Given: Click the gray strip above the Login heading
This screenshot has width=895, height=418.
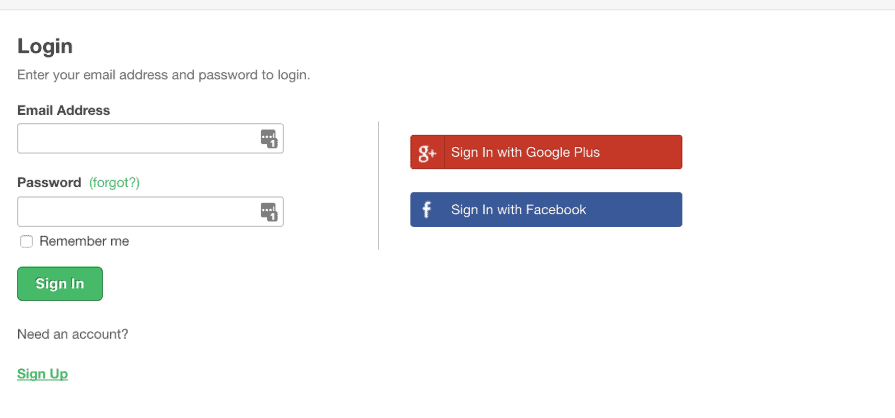Looking at the screenshot, I should pos(447,5).
